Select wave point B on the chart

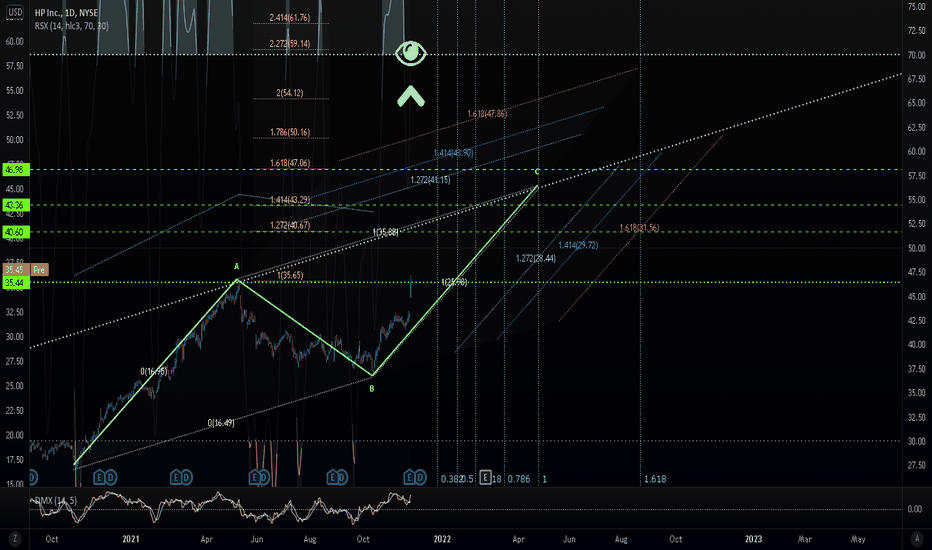pos(372,388)
